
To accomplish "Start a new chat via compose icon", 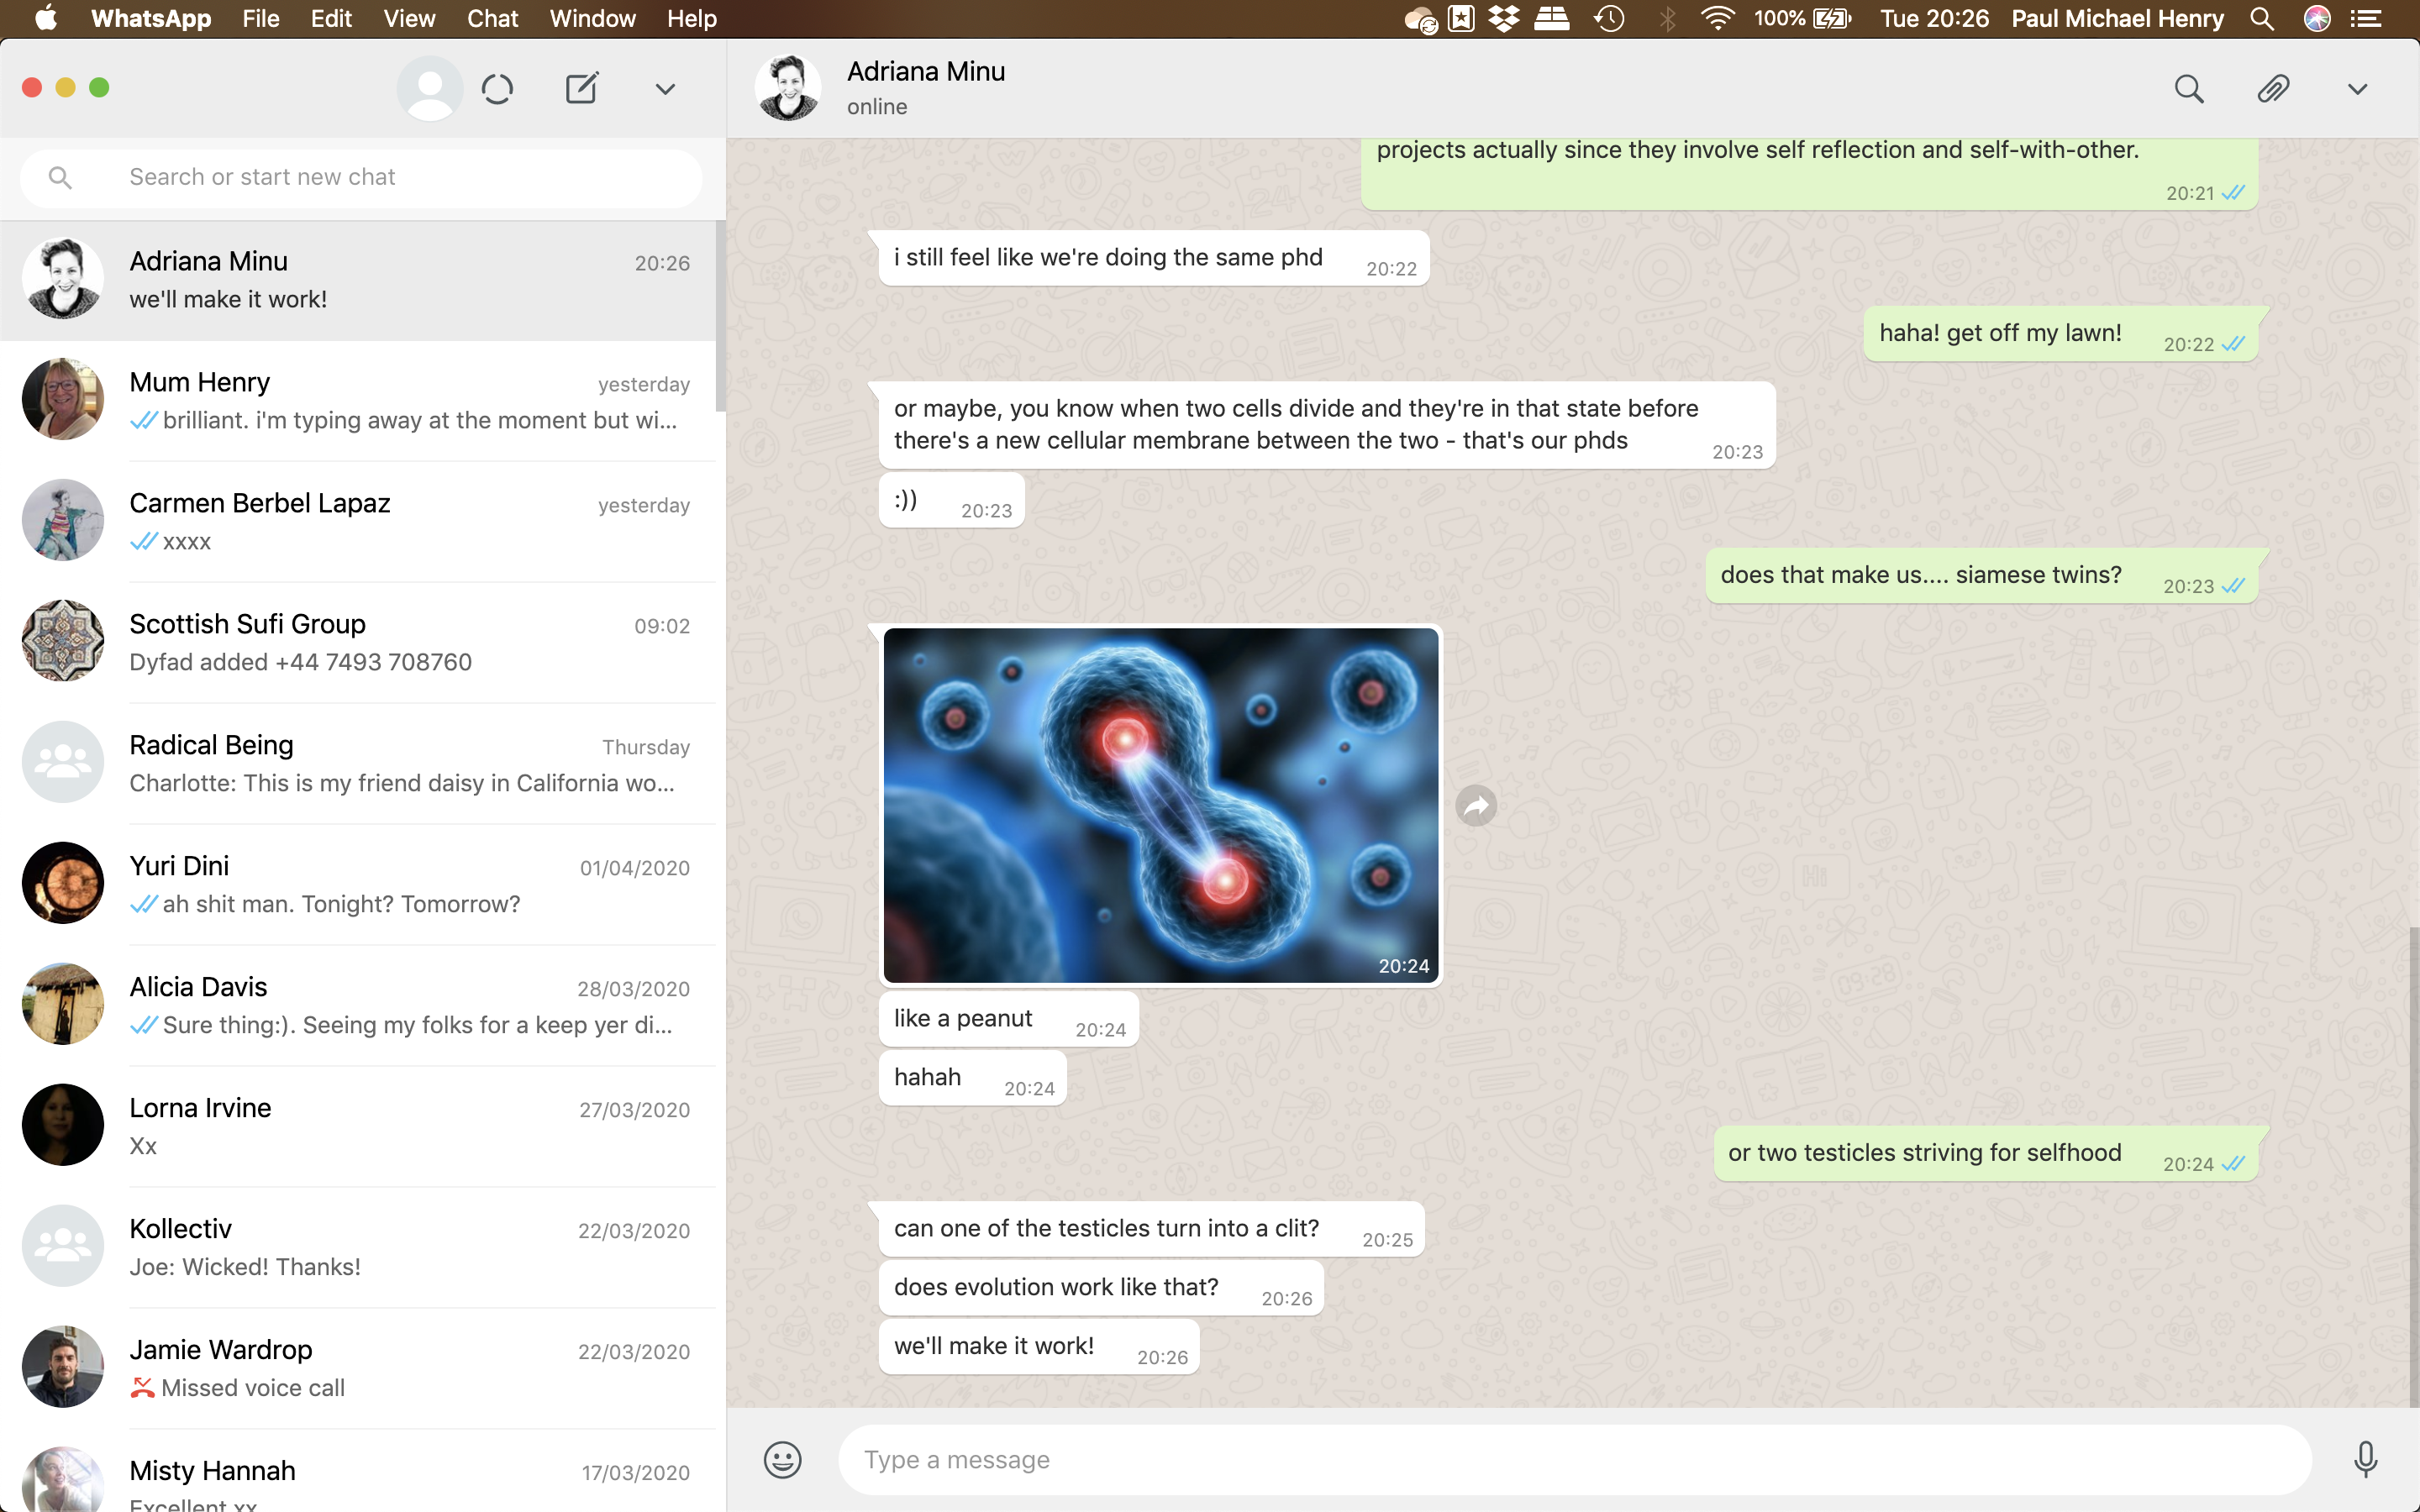I will 581,89.
